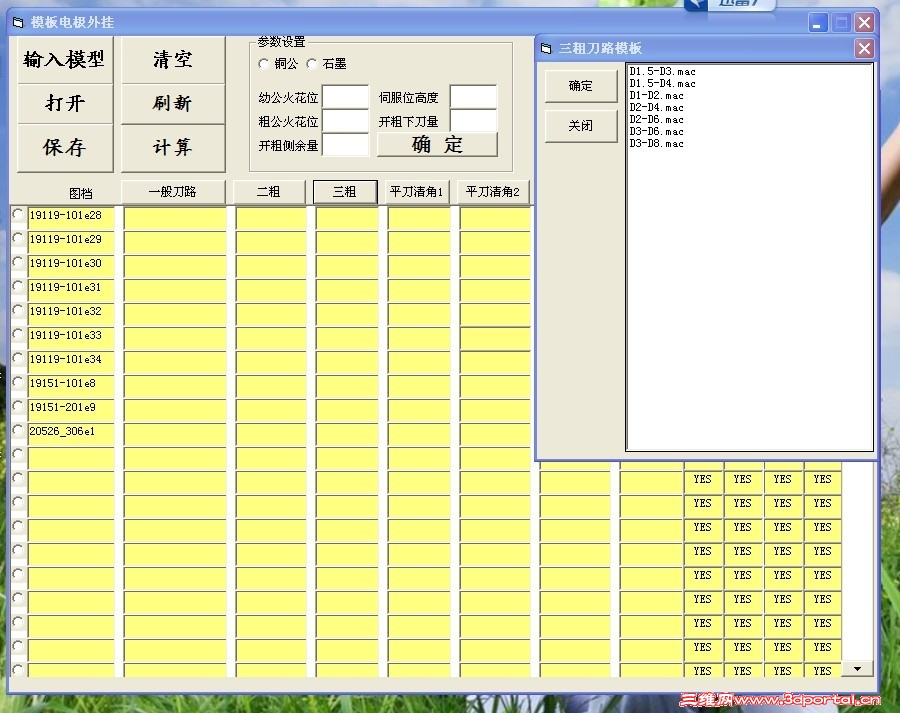Image resolution: width=900 pixels, height=713 pixels.
Task: Click the 二粗 column button
Action: 269,192
